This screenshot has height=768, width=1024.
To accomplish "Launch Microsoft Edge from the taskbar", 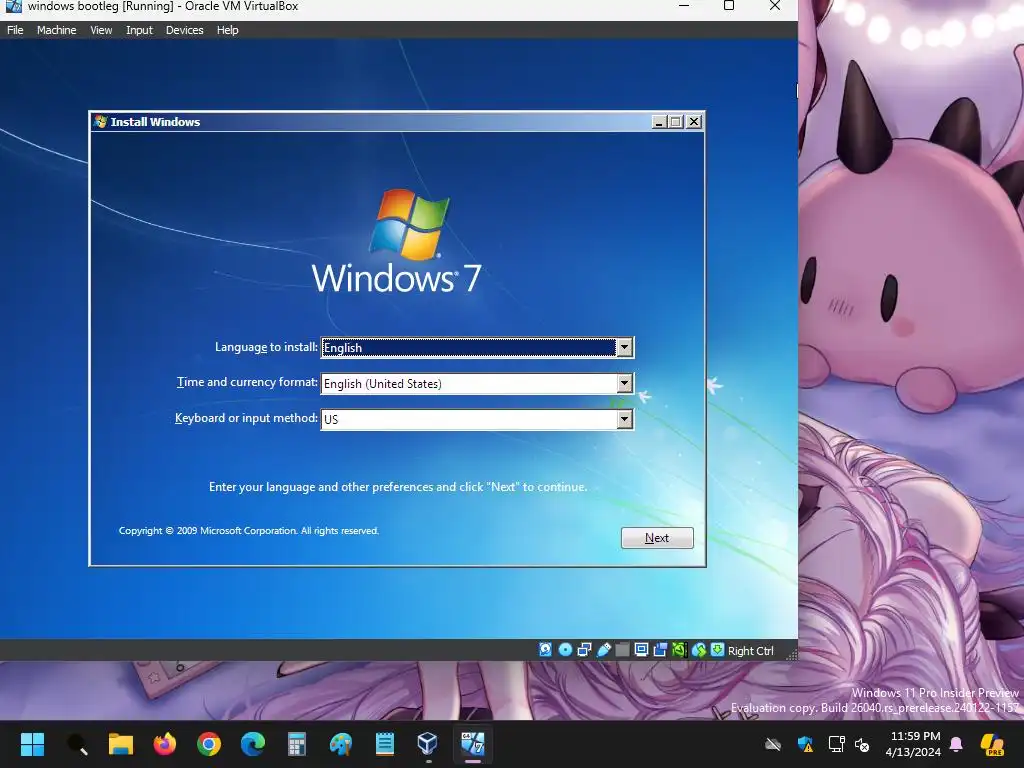I will pyautogui.click(x=253, y=744).
